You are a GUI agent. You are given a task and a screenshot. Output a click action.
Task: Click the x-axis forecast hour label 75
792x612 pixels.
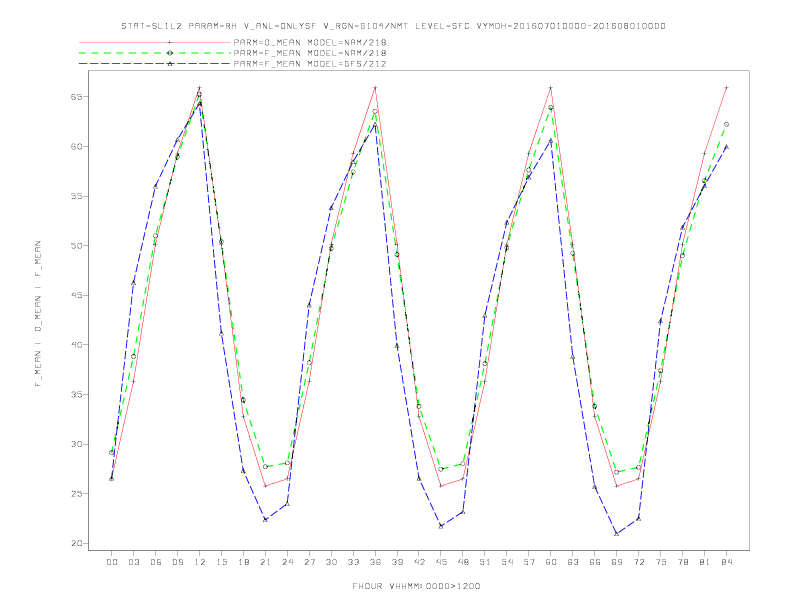(x=661, y=562)
